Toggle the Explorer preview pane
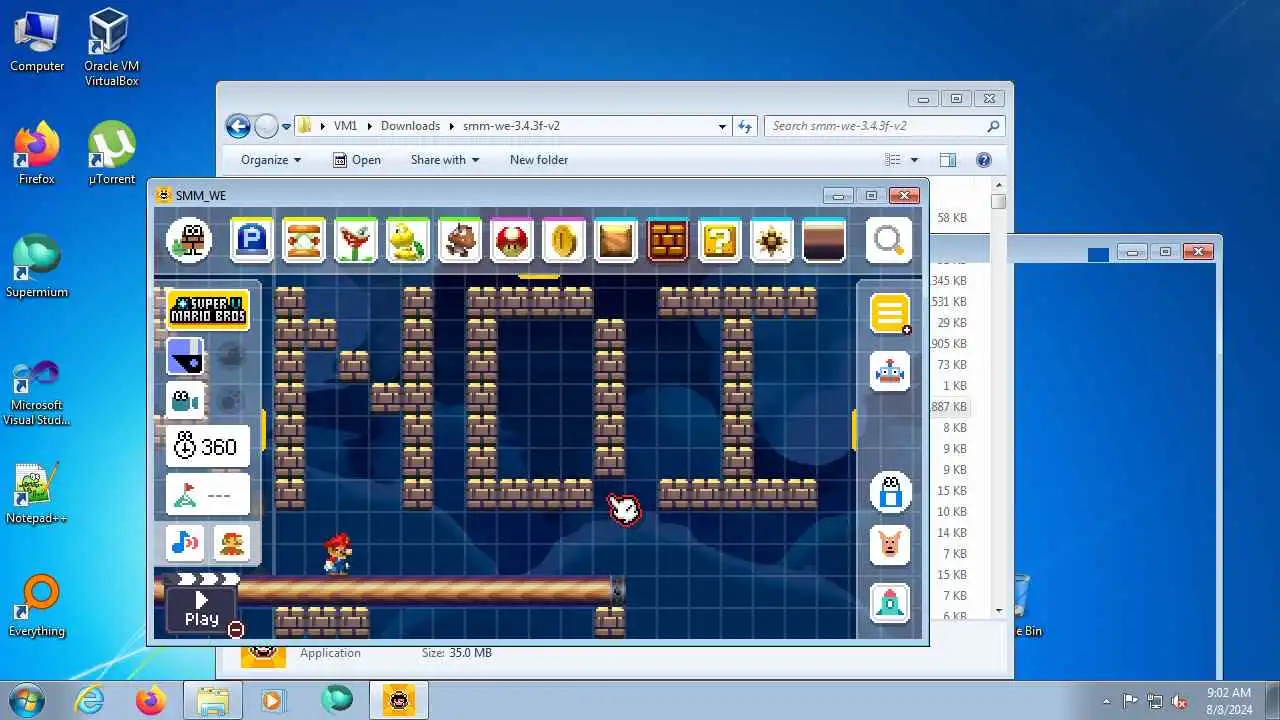 (947, 160)
